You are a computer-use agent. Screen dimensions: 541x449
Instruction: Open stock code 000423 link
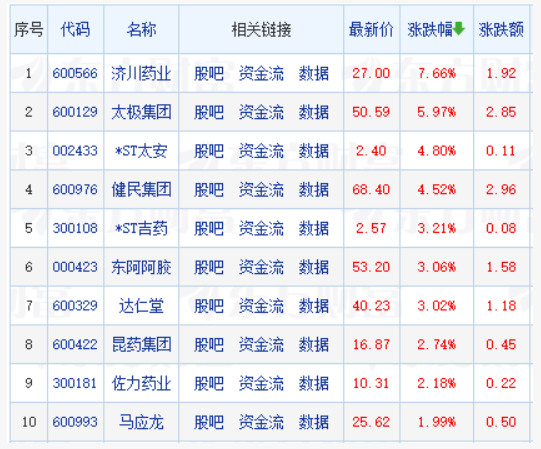(75, 267)
